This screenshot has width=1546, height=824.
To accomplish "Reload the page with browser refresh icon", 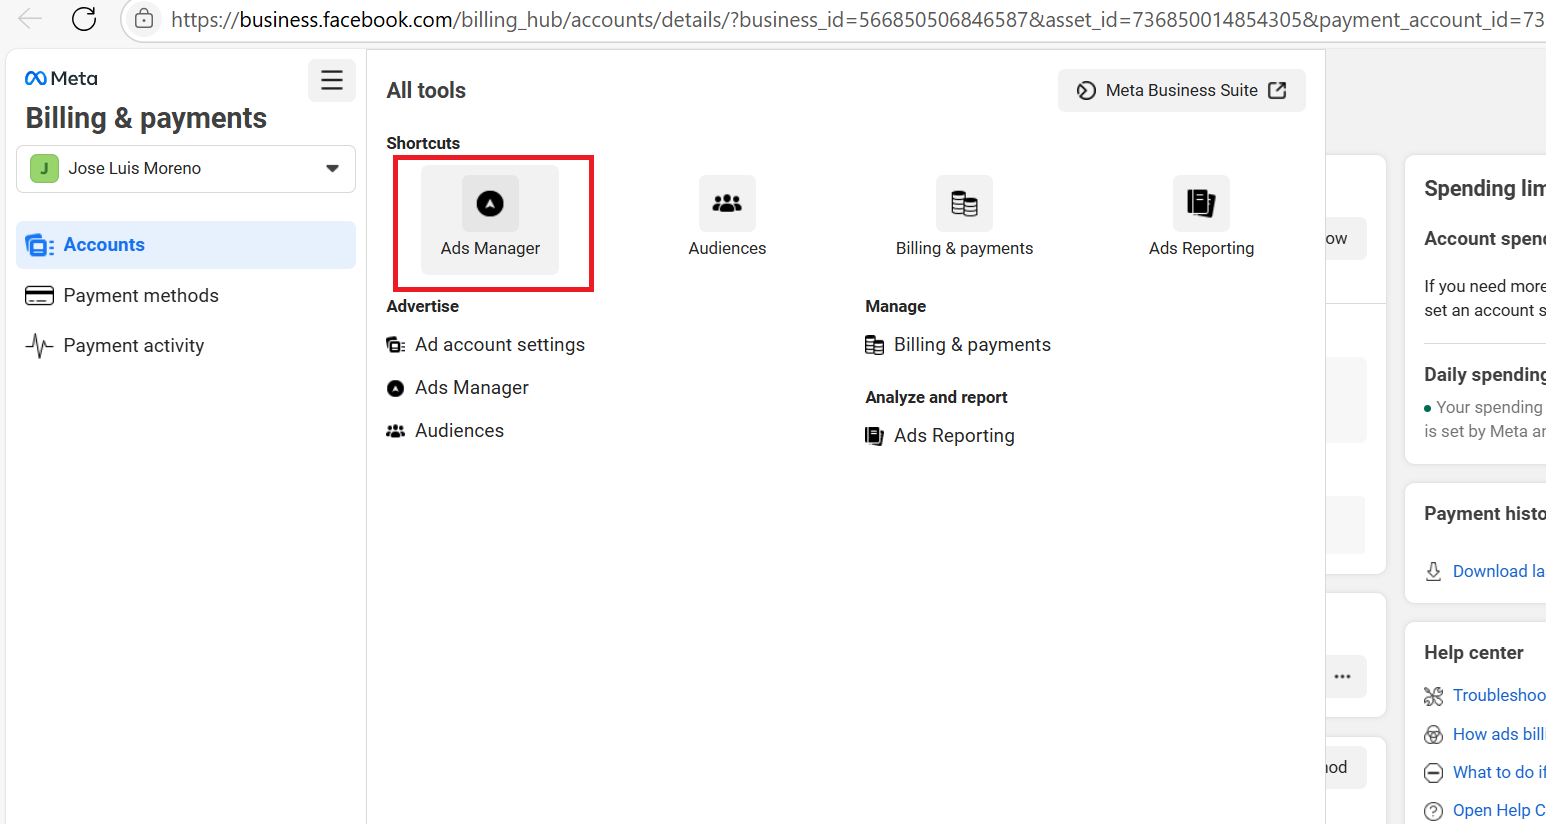I will point(84,19).
